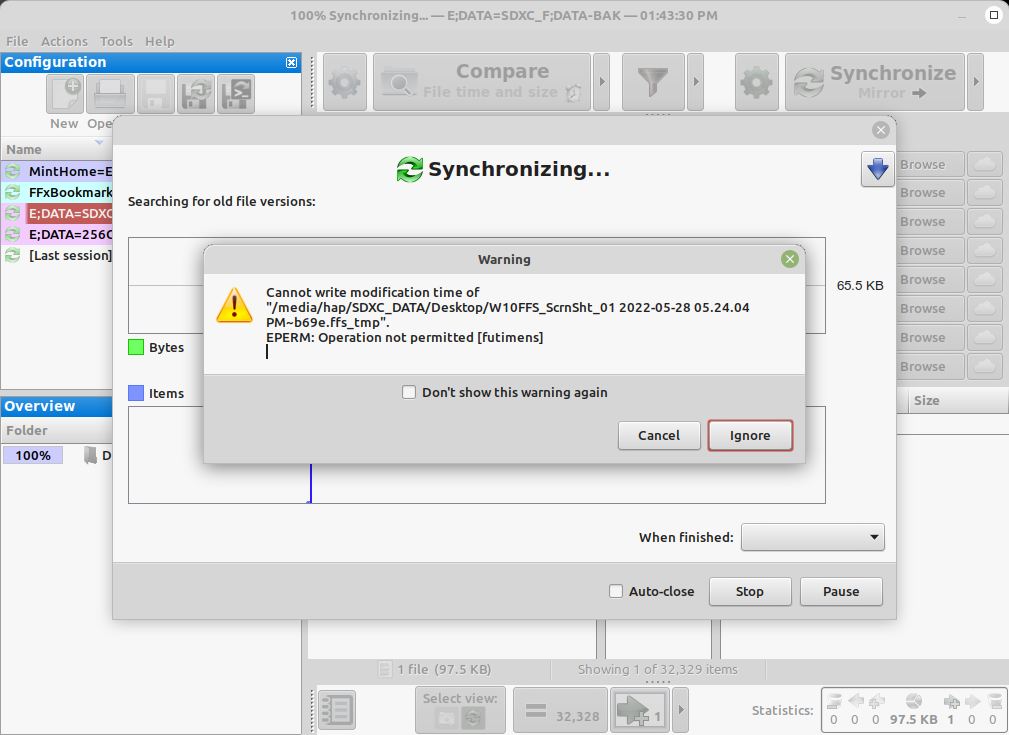This screenshot has height=735, width=1009.
Task: Click the Folder column header in Overview
Action: [57, 431]
